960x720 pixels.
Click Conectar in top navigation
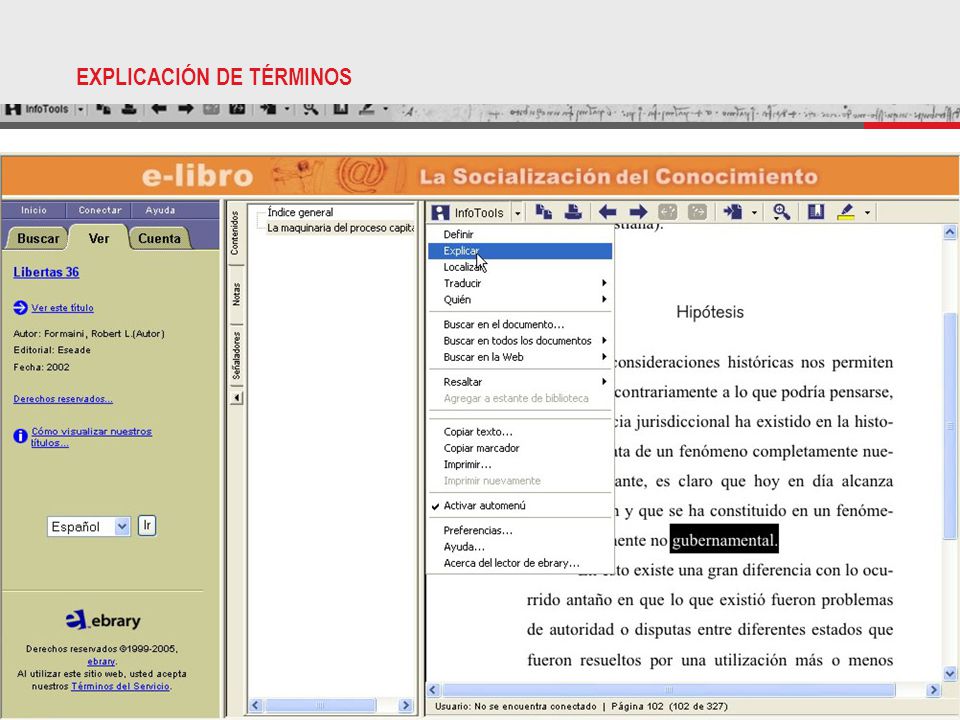(100, 210)
